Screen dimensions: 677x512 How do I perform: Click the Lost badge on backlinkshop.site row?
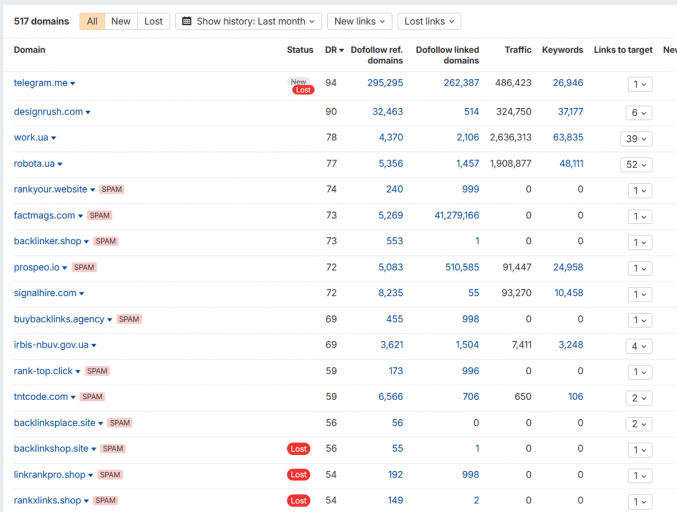(x=299, y=449)
